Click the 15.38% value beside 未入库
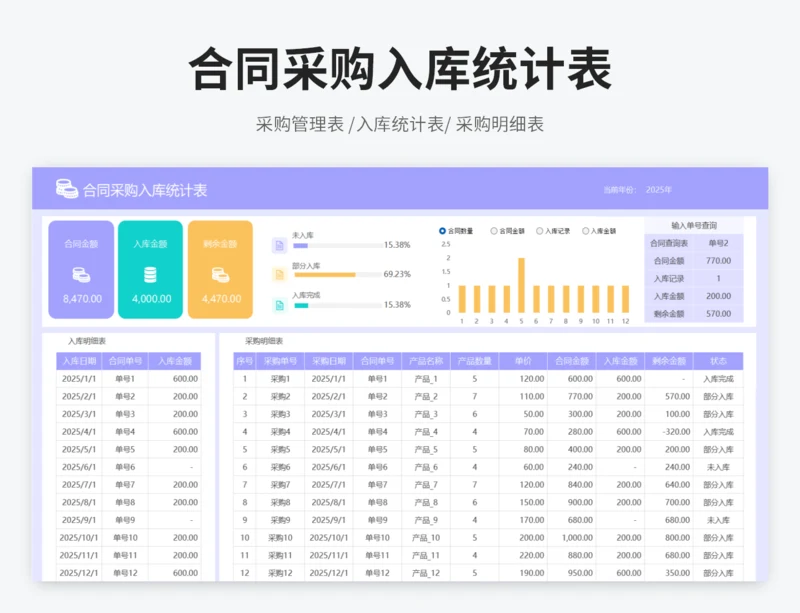Screen dimensions: 800x613 [x=397, y=245]
